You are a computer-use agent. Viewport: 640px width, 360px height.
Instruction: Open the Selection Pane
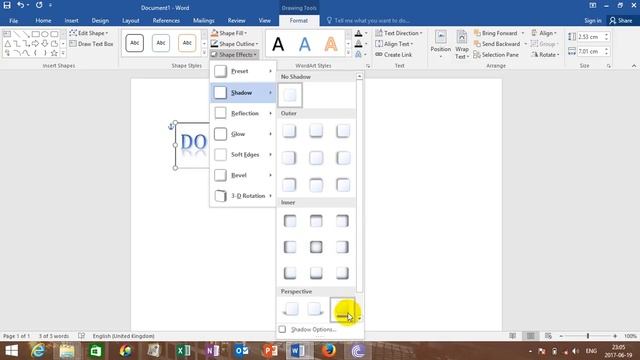[x=496, y=54]
